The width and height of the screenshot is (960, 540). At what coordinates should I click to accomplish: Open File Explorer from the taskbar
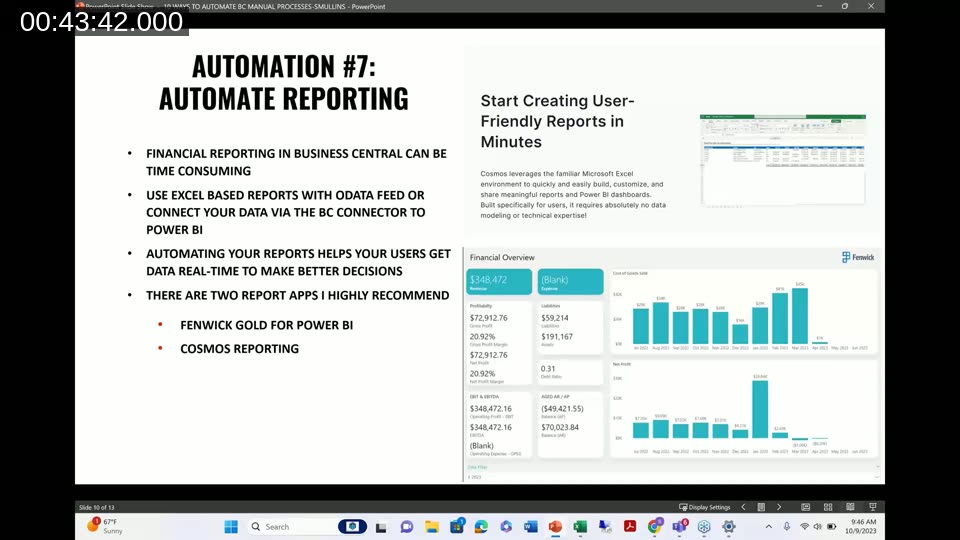point(432,527)
